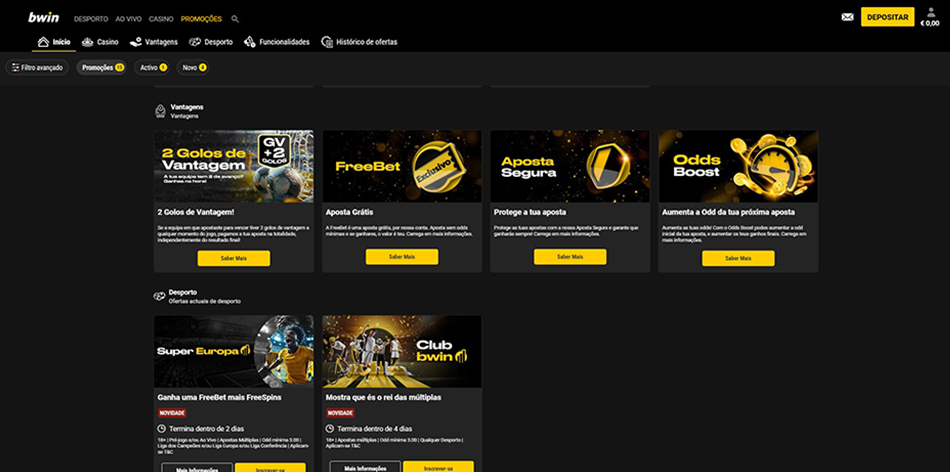Click the Novidade badge on Club bwin card

tap(340, 413)
